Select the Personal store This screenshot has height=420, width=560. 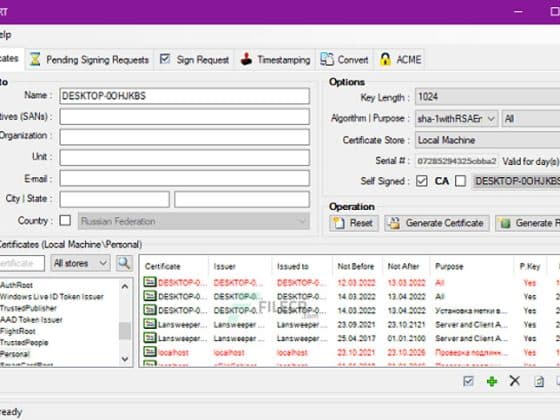[x=15, y=354]
